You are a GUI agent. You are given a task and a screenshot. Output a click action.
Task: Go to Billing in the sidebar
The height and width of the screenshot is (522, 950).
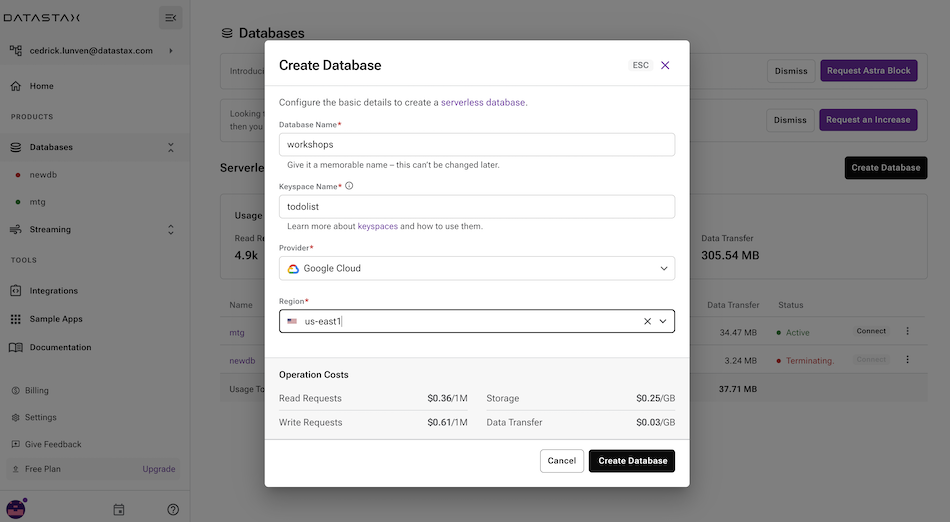coord(37,390)
